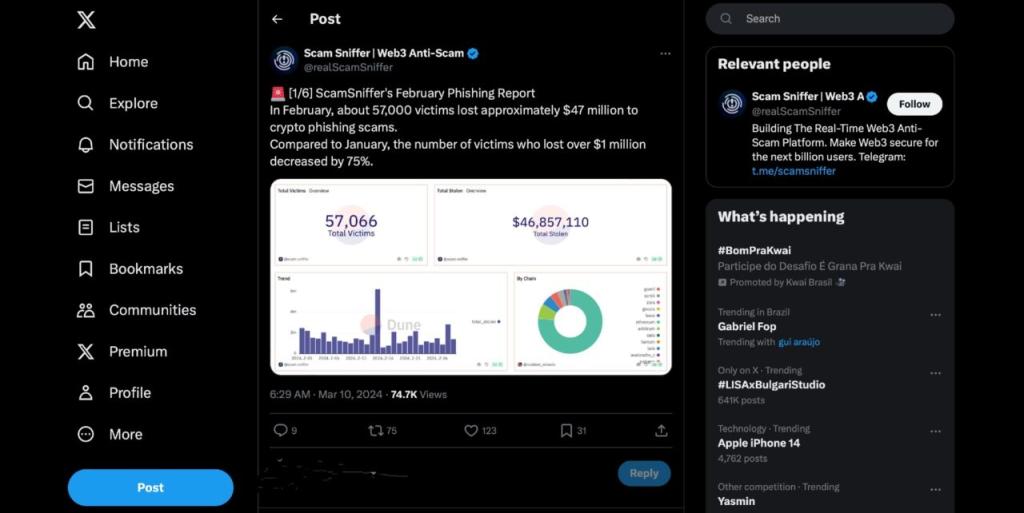Image resolution: width=1024 pixels, height=513 pixels.
Task: Share the post via share icon
Action: coord(661,430)
